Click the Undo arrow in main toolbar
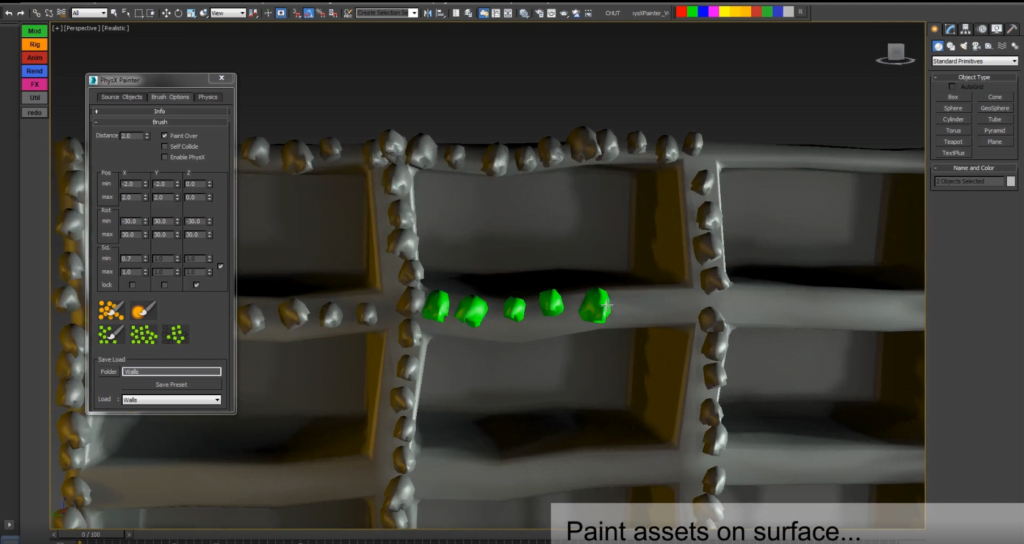The image size is (1024, 544). click(8, 13)
